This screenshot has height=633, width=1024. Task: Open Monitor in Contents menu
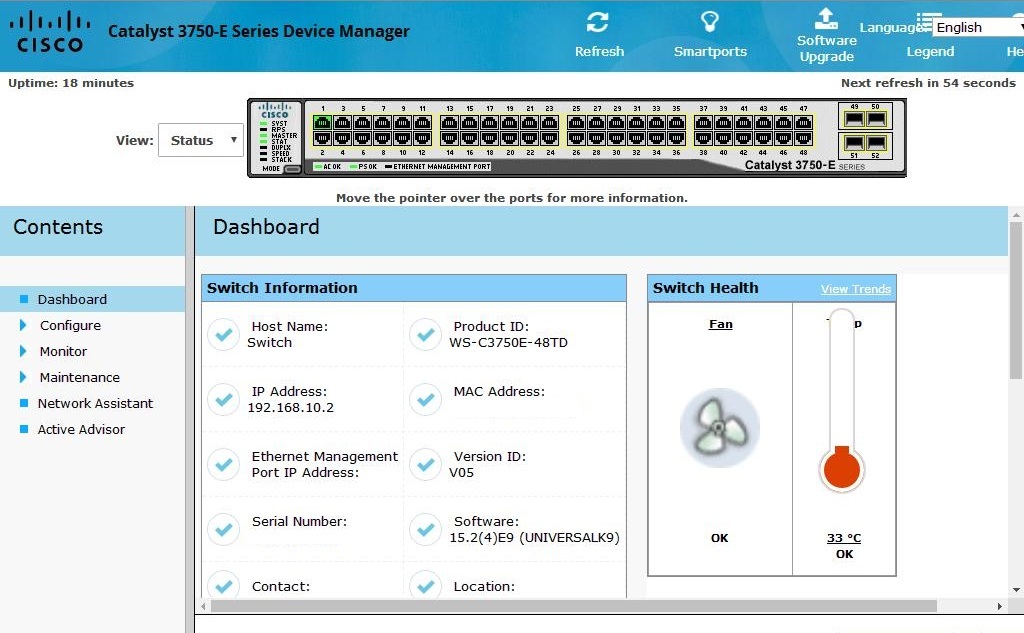pyautogui.click(x=63, y=351)
